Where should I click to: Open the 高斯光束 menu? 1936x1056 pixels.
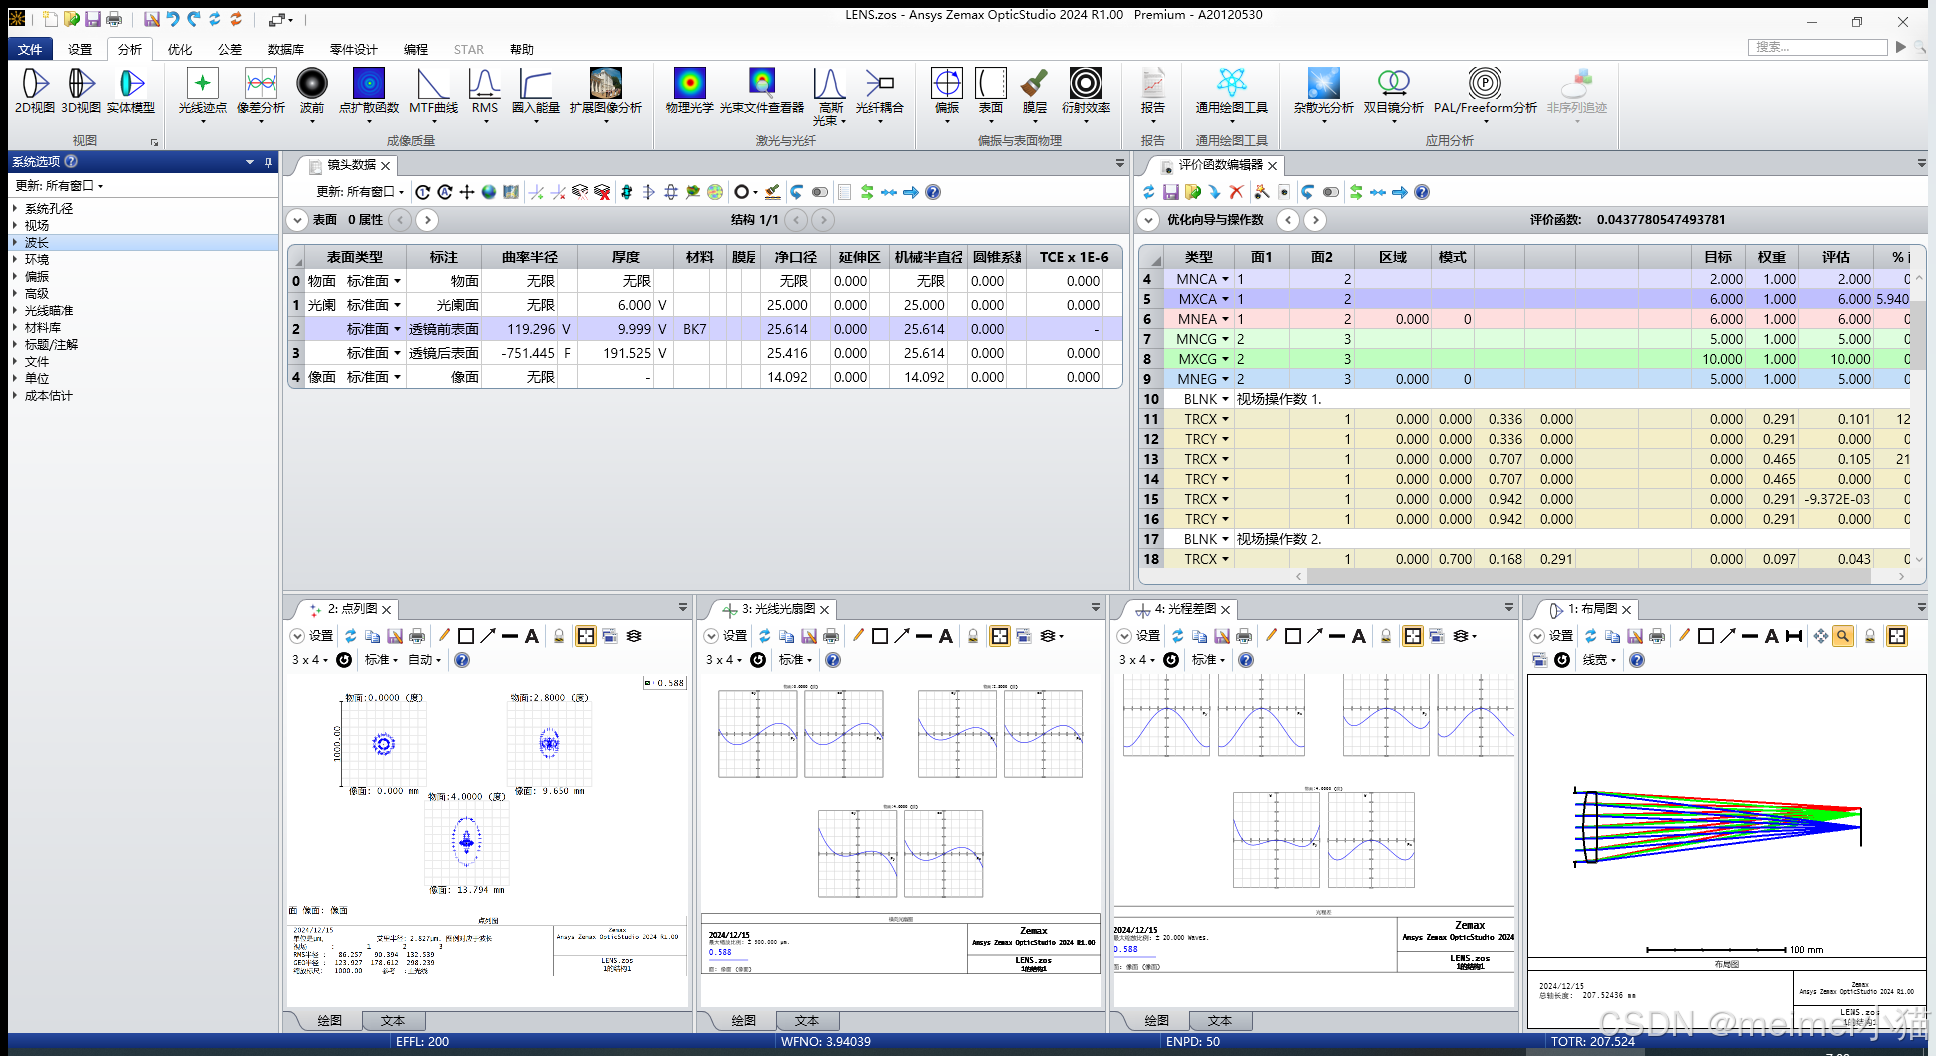[830, 97]
